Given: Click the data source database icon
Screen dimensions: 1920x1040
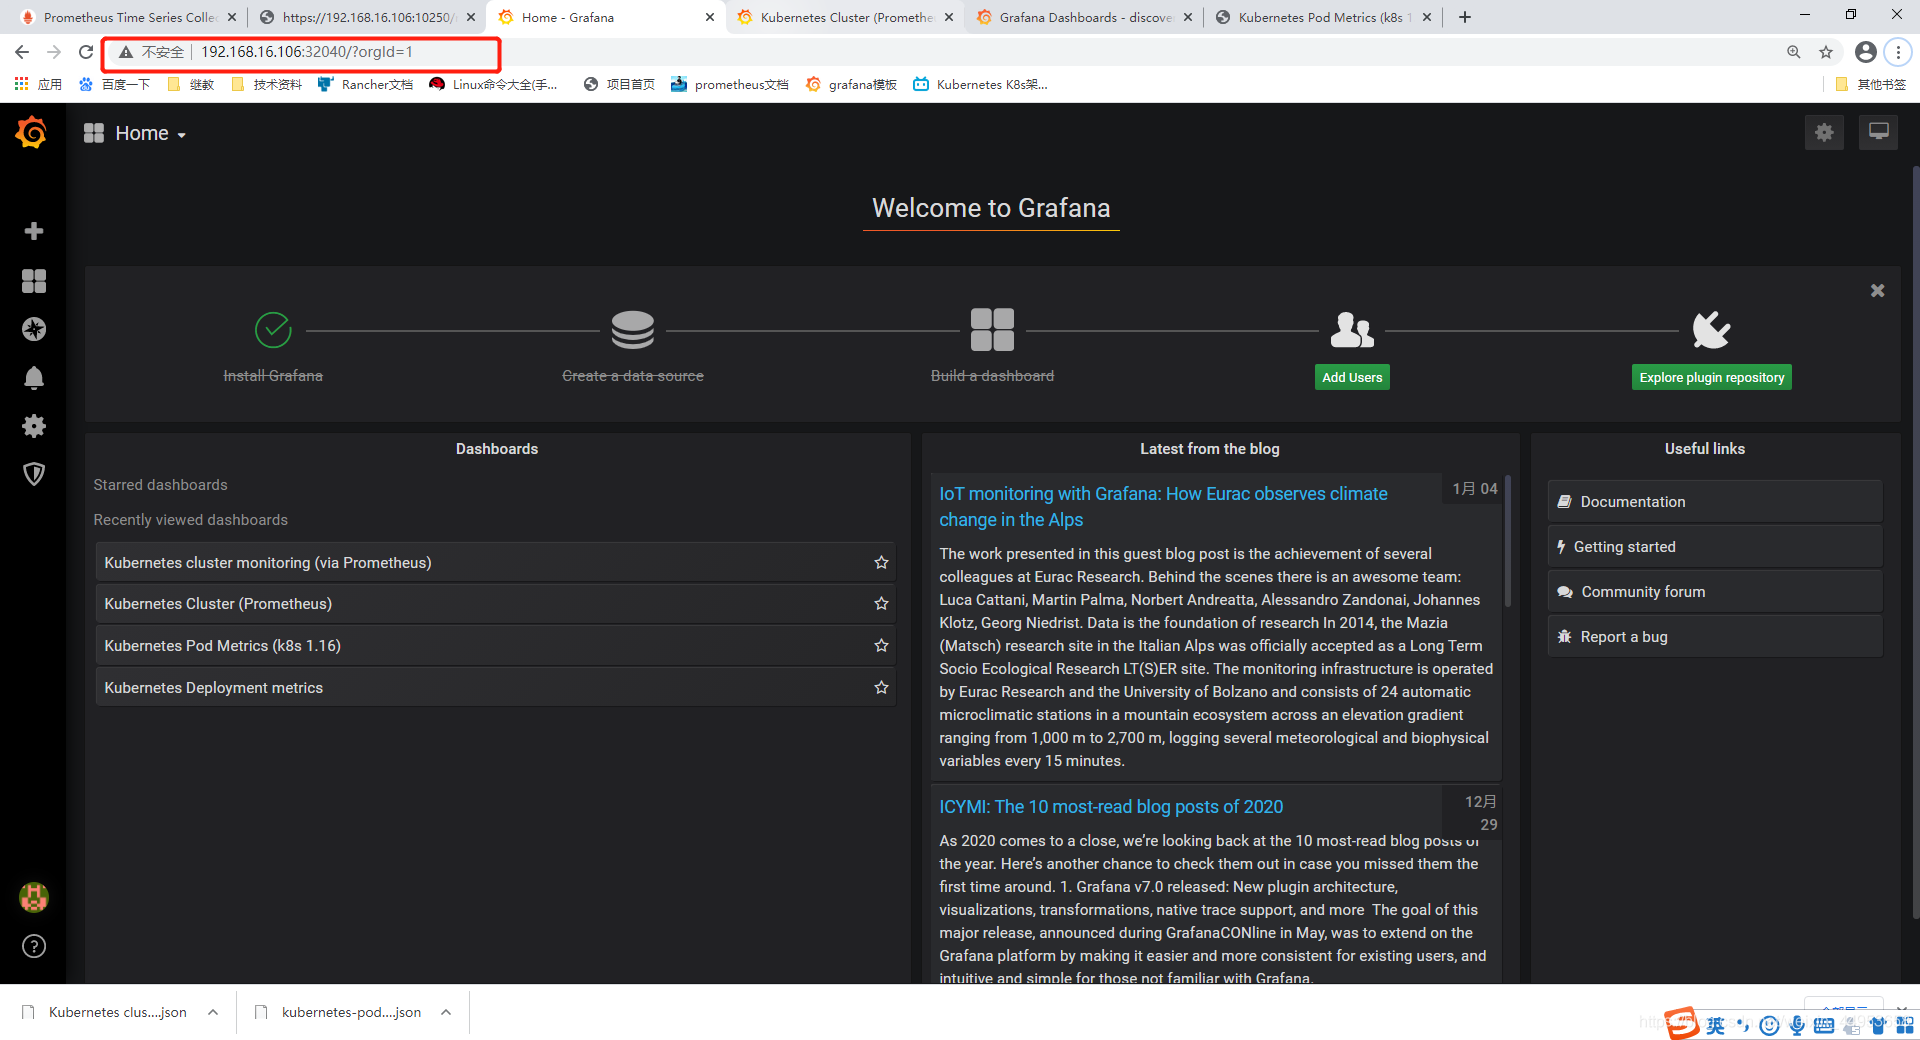Looking at the screenshot, I should point(633,330).
